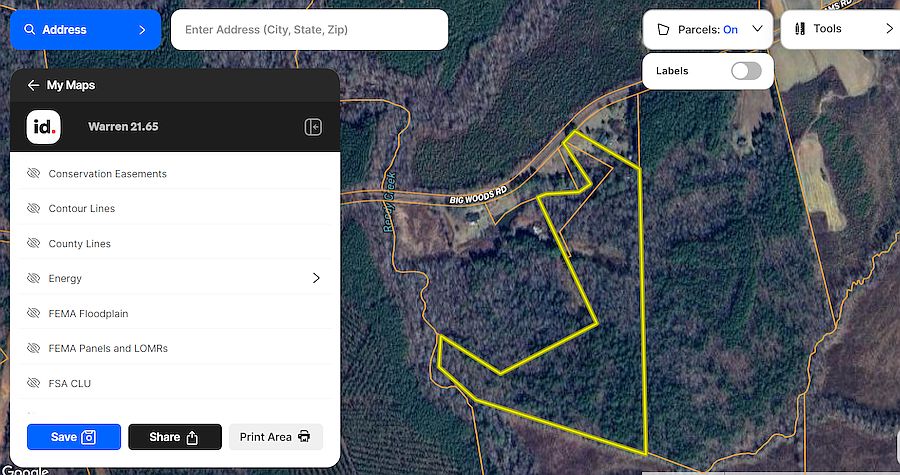Click the back arrow beside My Maps
Screen dimensions: 900x475
point(33,85)
